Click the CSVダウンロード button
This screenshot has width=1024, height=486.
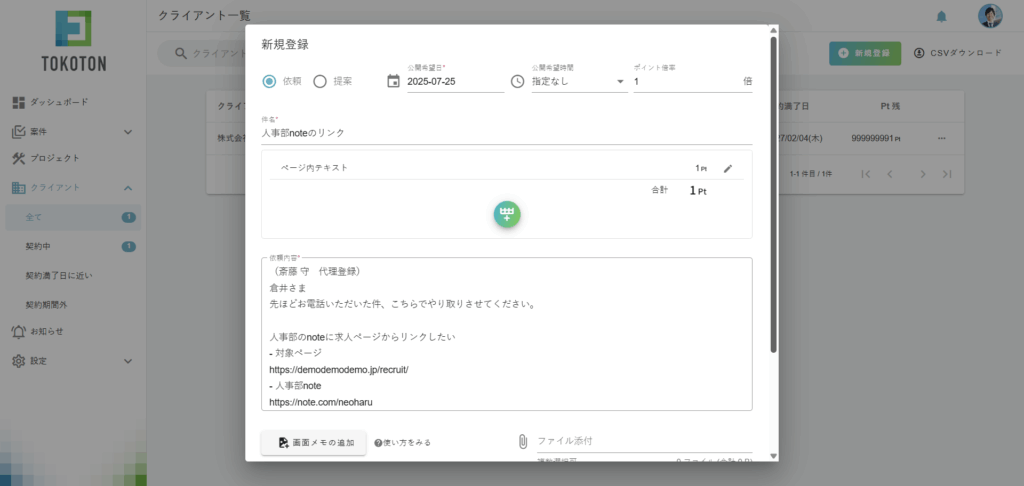click(x=959, y=52)
